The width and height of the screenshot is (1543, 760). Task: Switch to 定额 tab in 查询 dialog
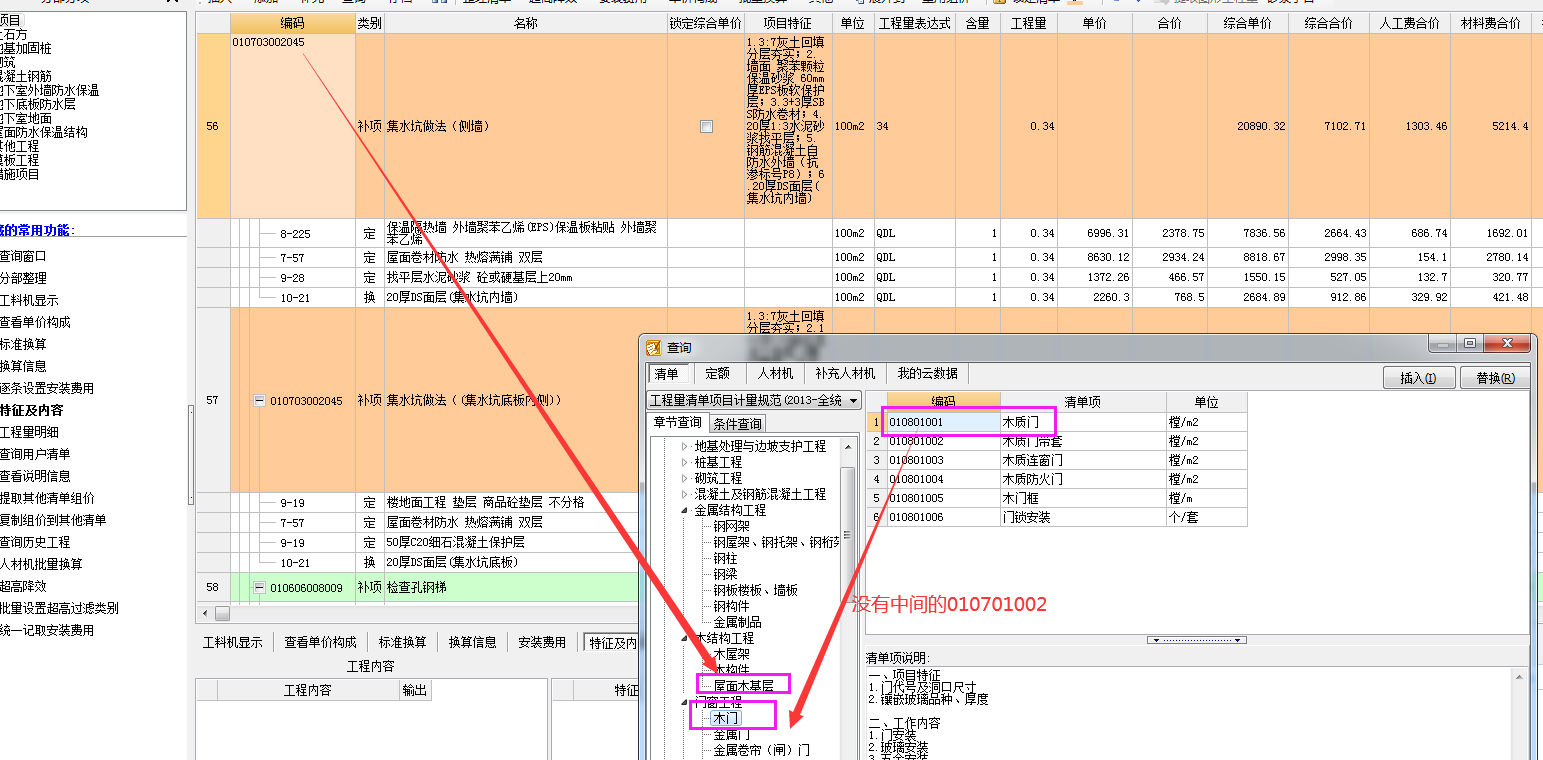718,373
